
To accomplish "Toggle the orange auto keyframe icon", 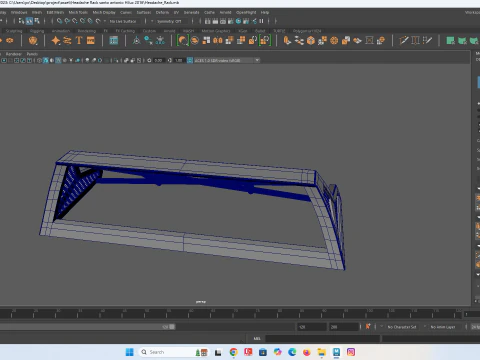I will [368, 326].
